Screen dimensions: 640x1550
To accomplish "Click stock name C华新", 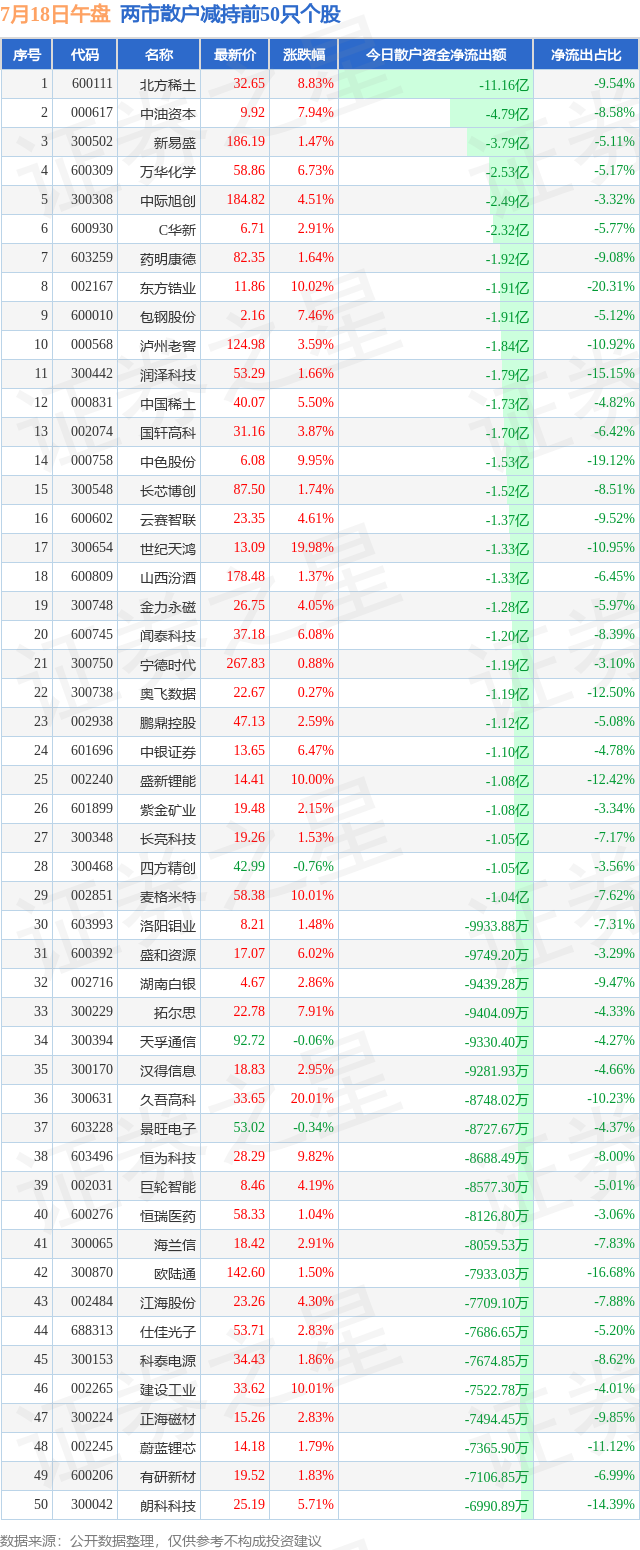I will (177, 230).
